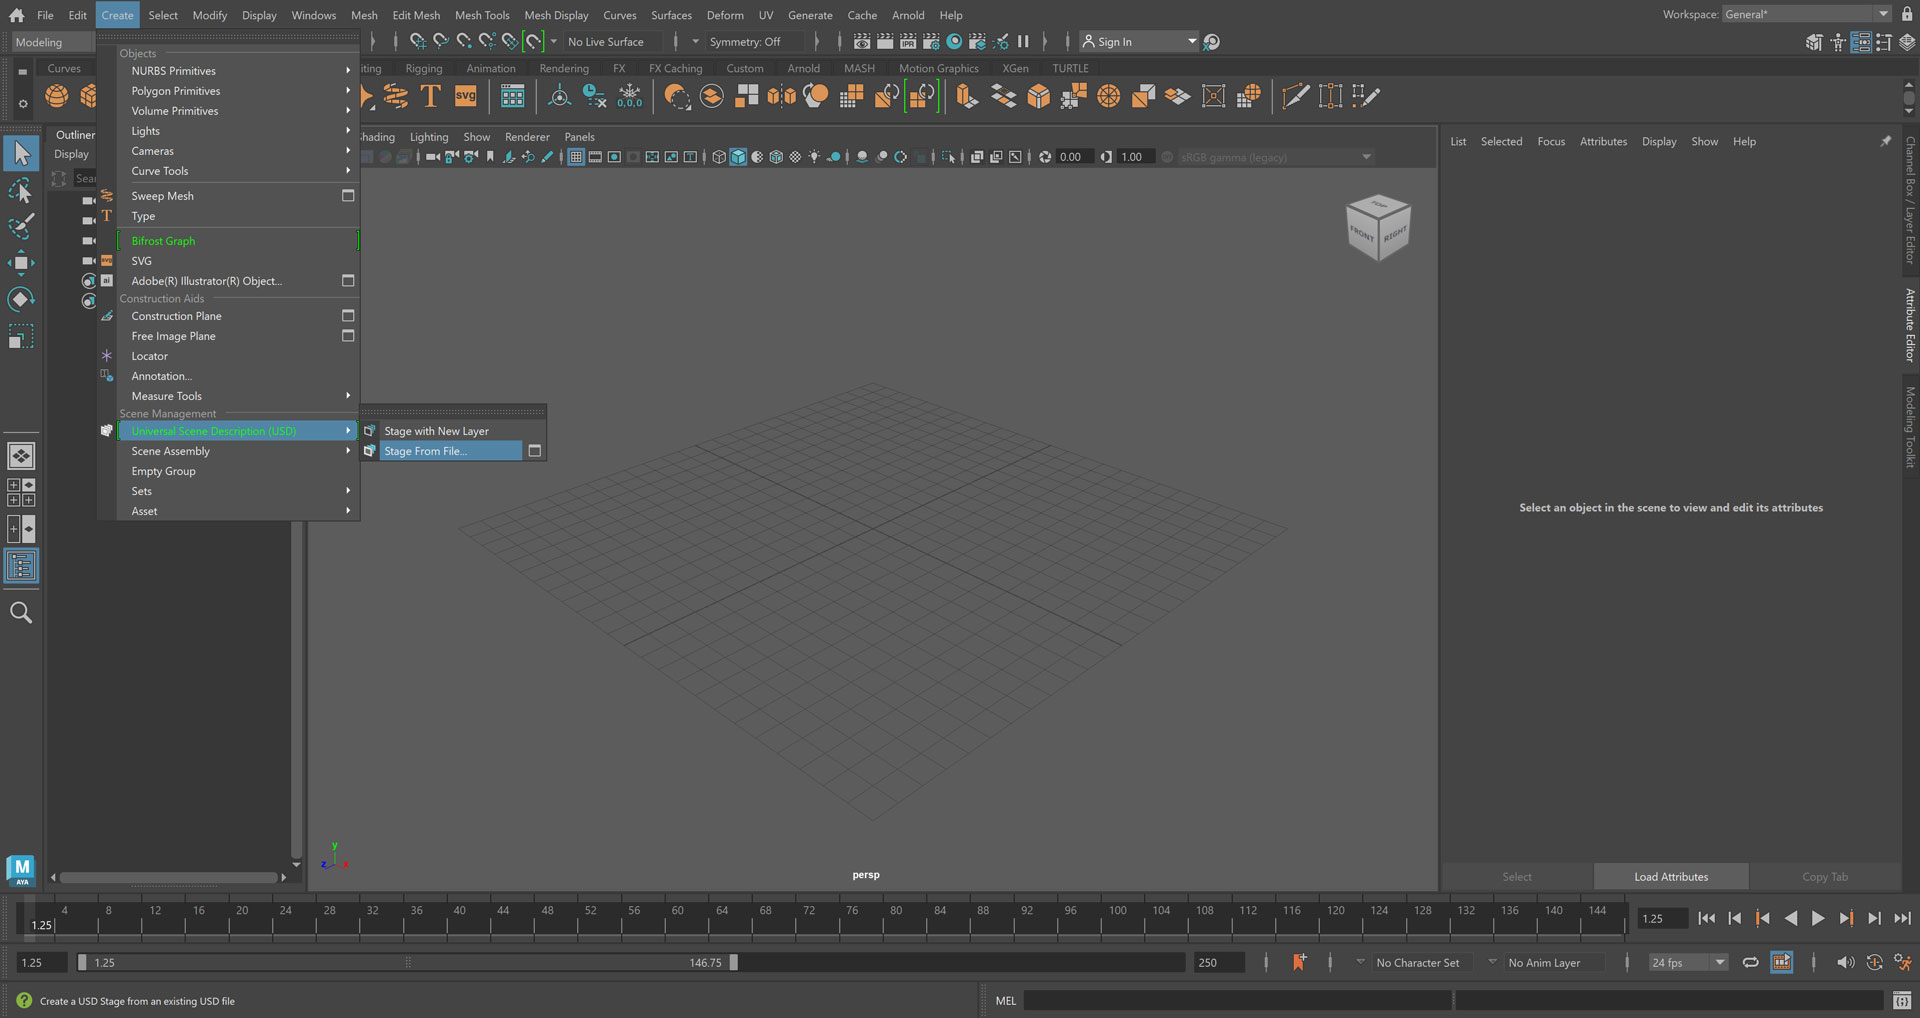Image resolution: width=1920 pixels, height=1018 pixels.
Task: Click the Type text tool shelf icon
Action: pos(430,96)
